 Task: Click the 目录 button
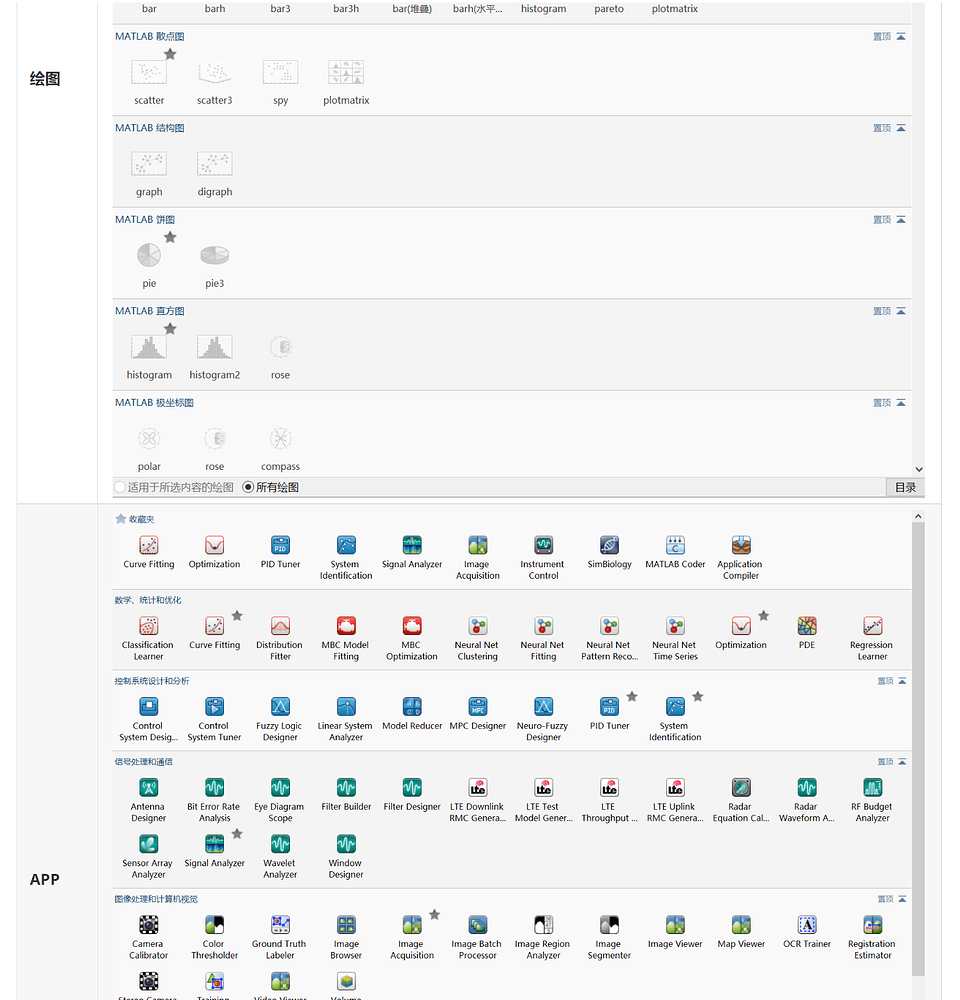point(906,487)
